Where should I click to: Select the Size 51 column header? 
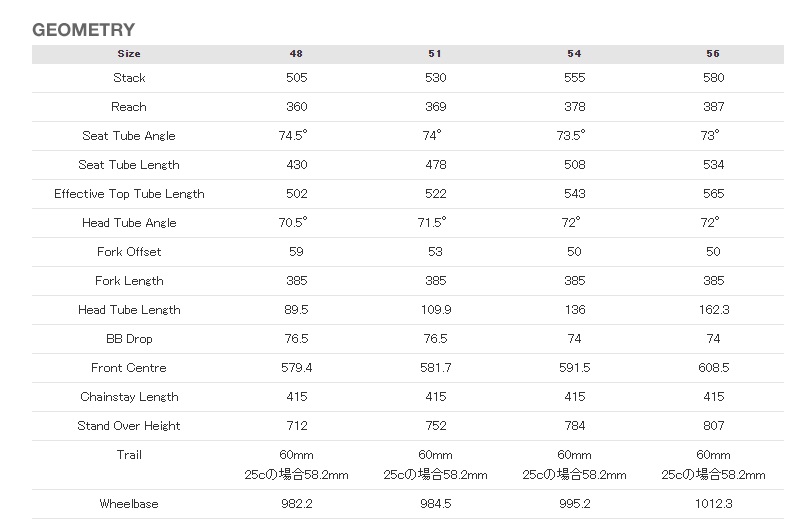coord(435,53)
